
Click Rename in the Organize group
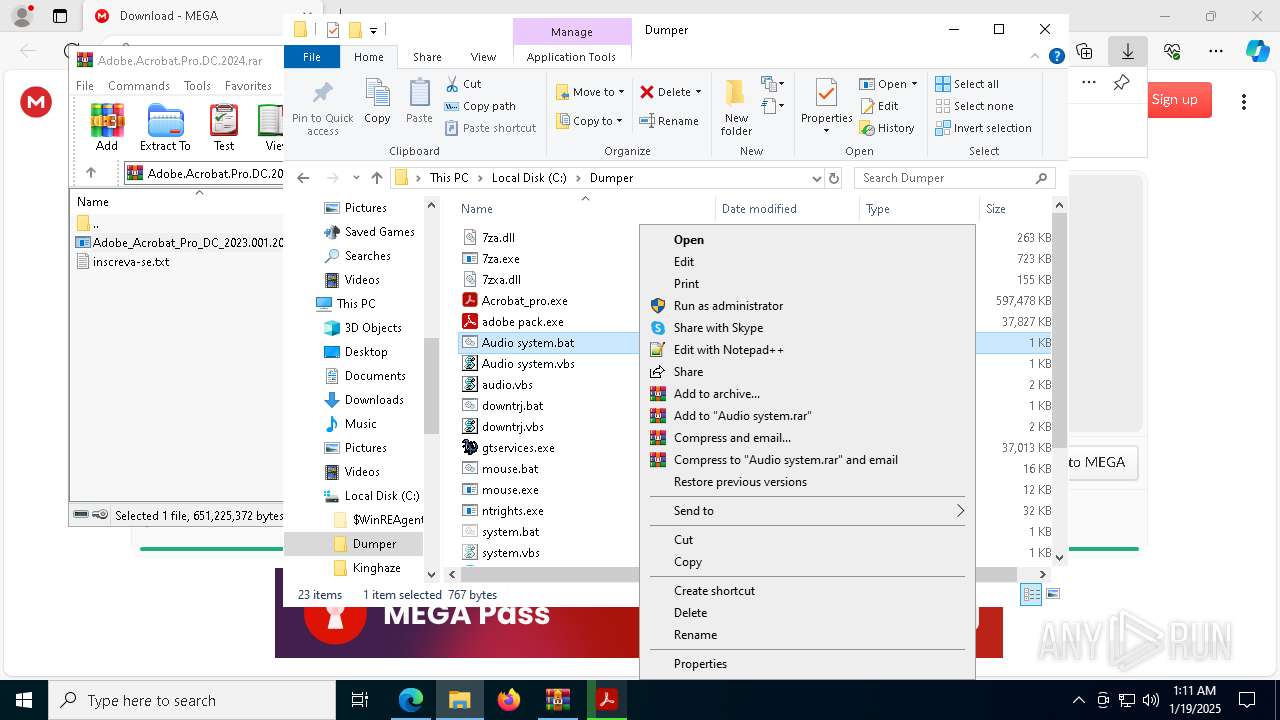coord(669,121)
